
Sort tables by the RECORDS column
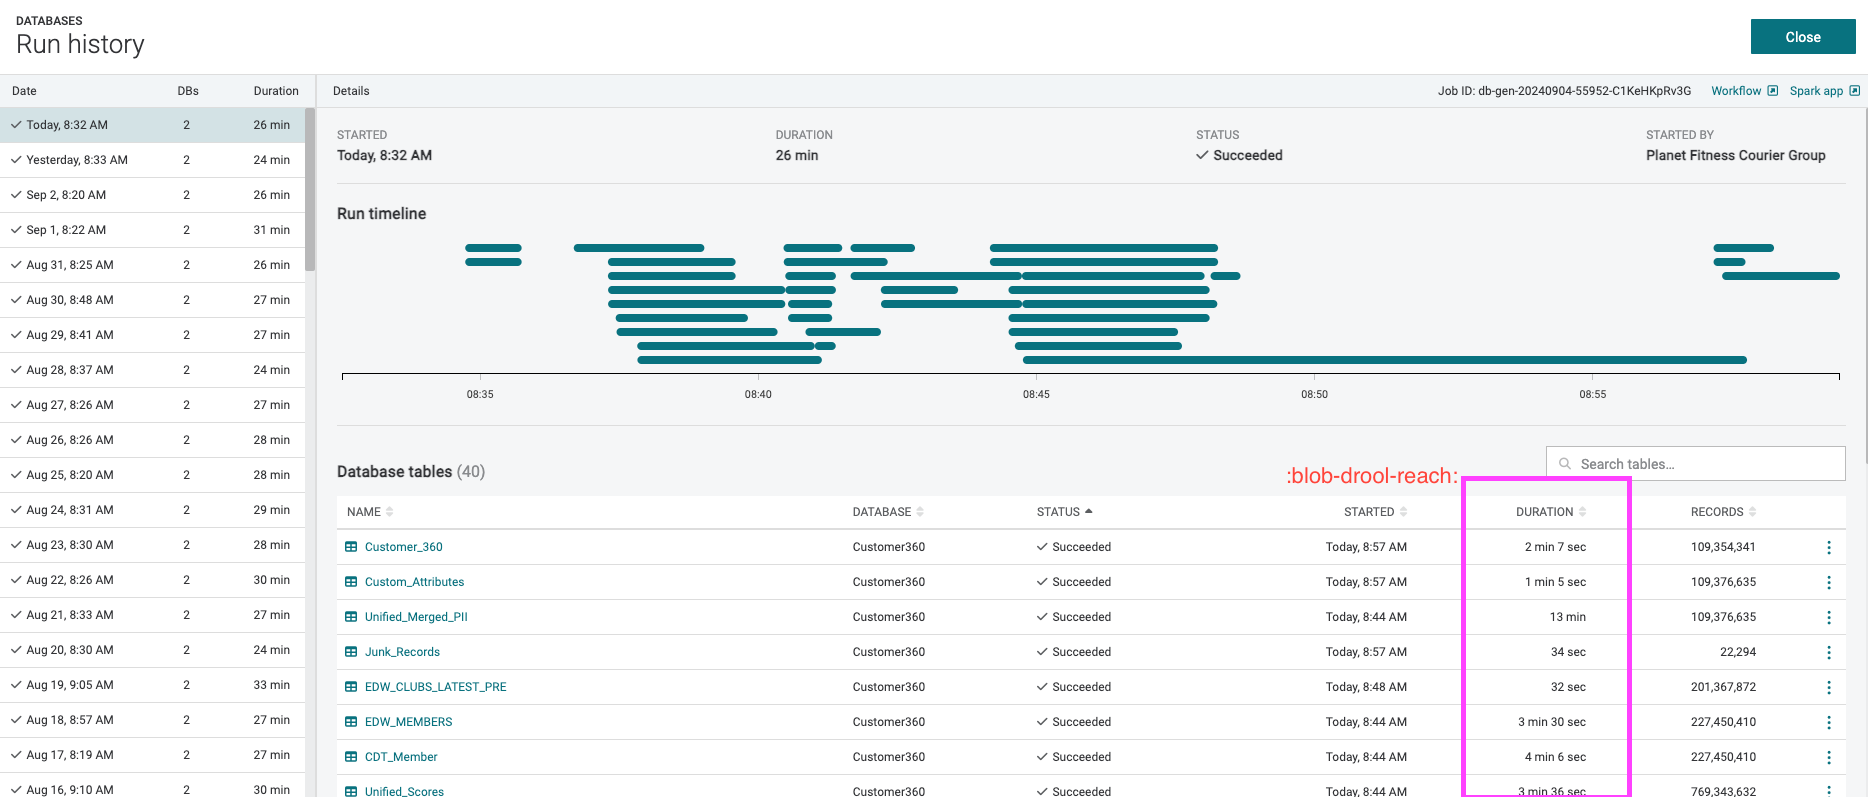[x=1723, y=512]
